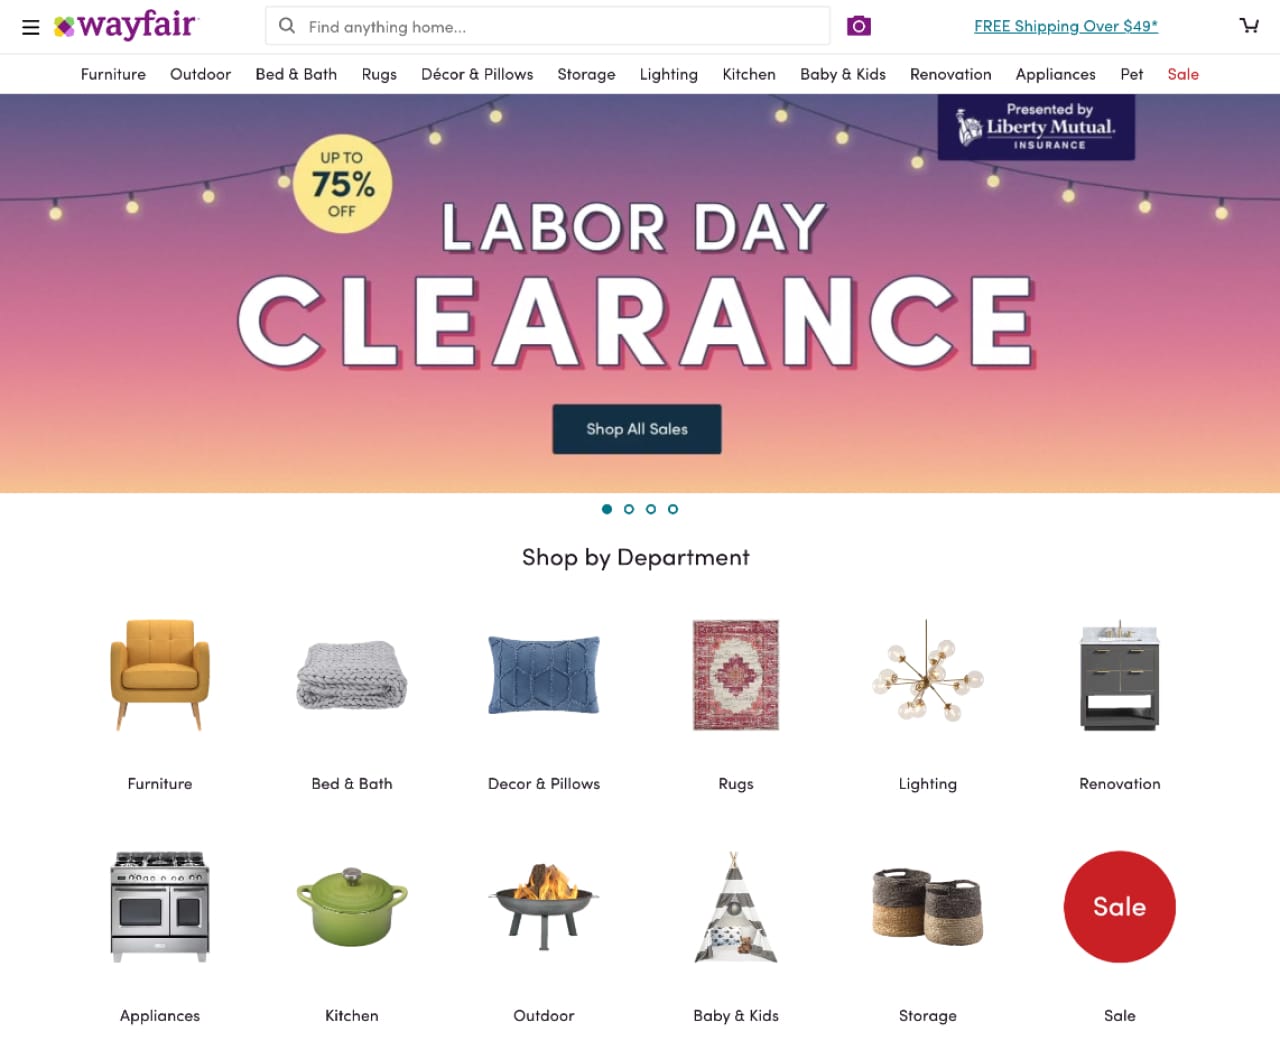The image size is (1280, 1059).
Task: Click the Shop All Sales button
Action: coord(637,429)
